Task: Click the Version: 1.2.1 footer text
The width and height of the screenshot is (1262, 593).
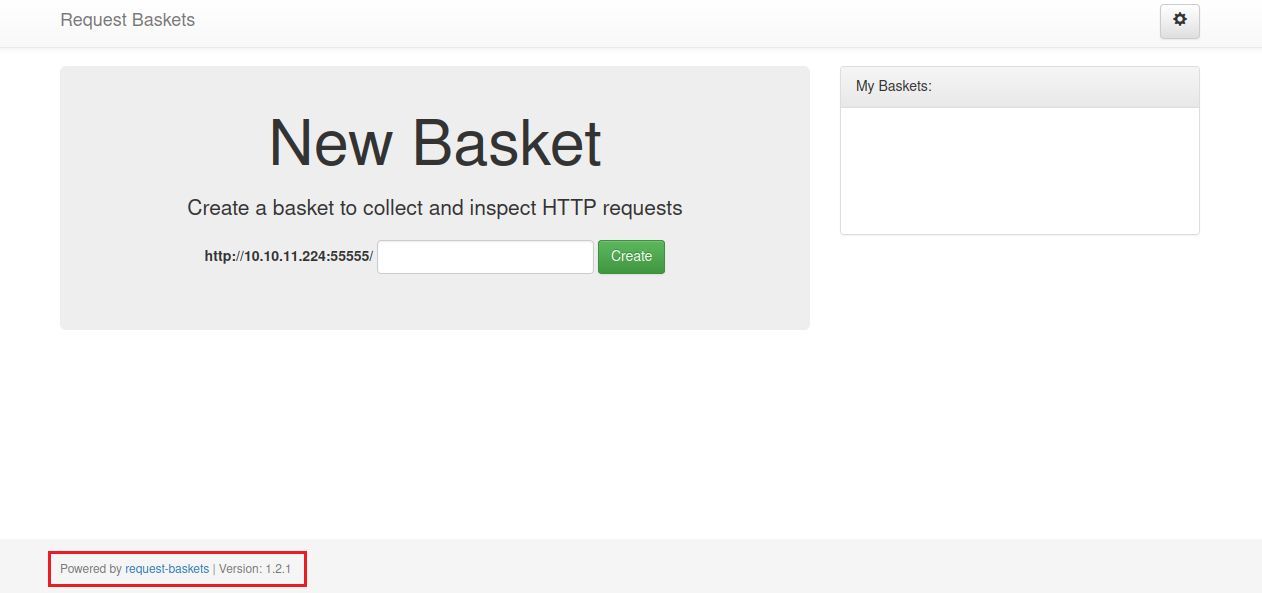Action: coord(255,569)
